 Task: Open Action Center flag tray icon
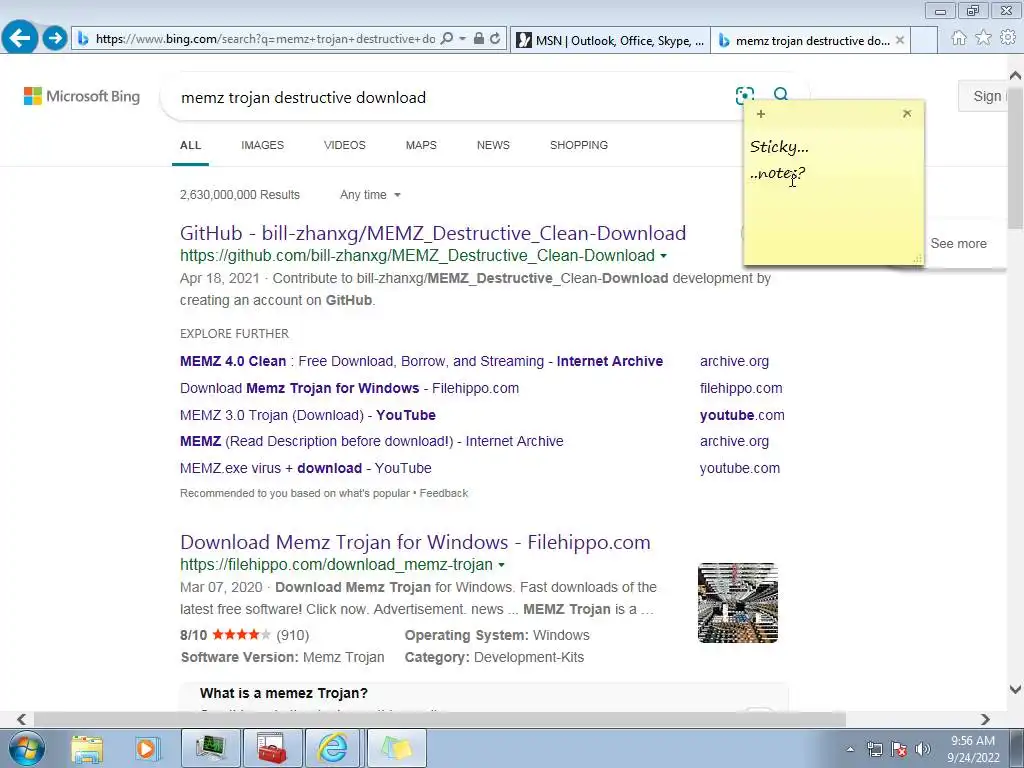(x=899, y=749)
